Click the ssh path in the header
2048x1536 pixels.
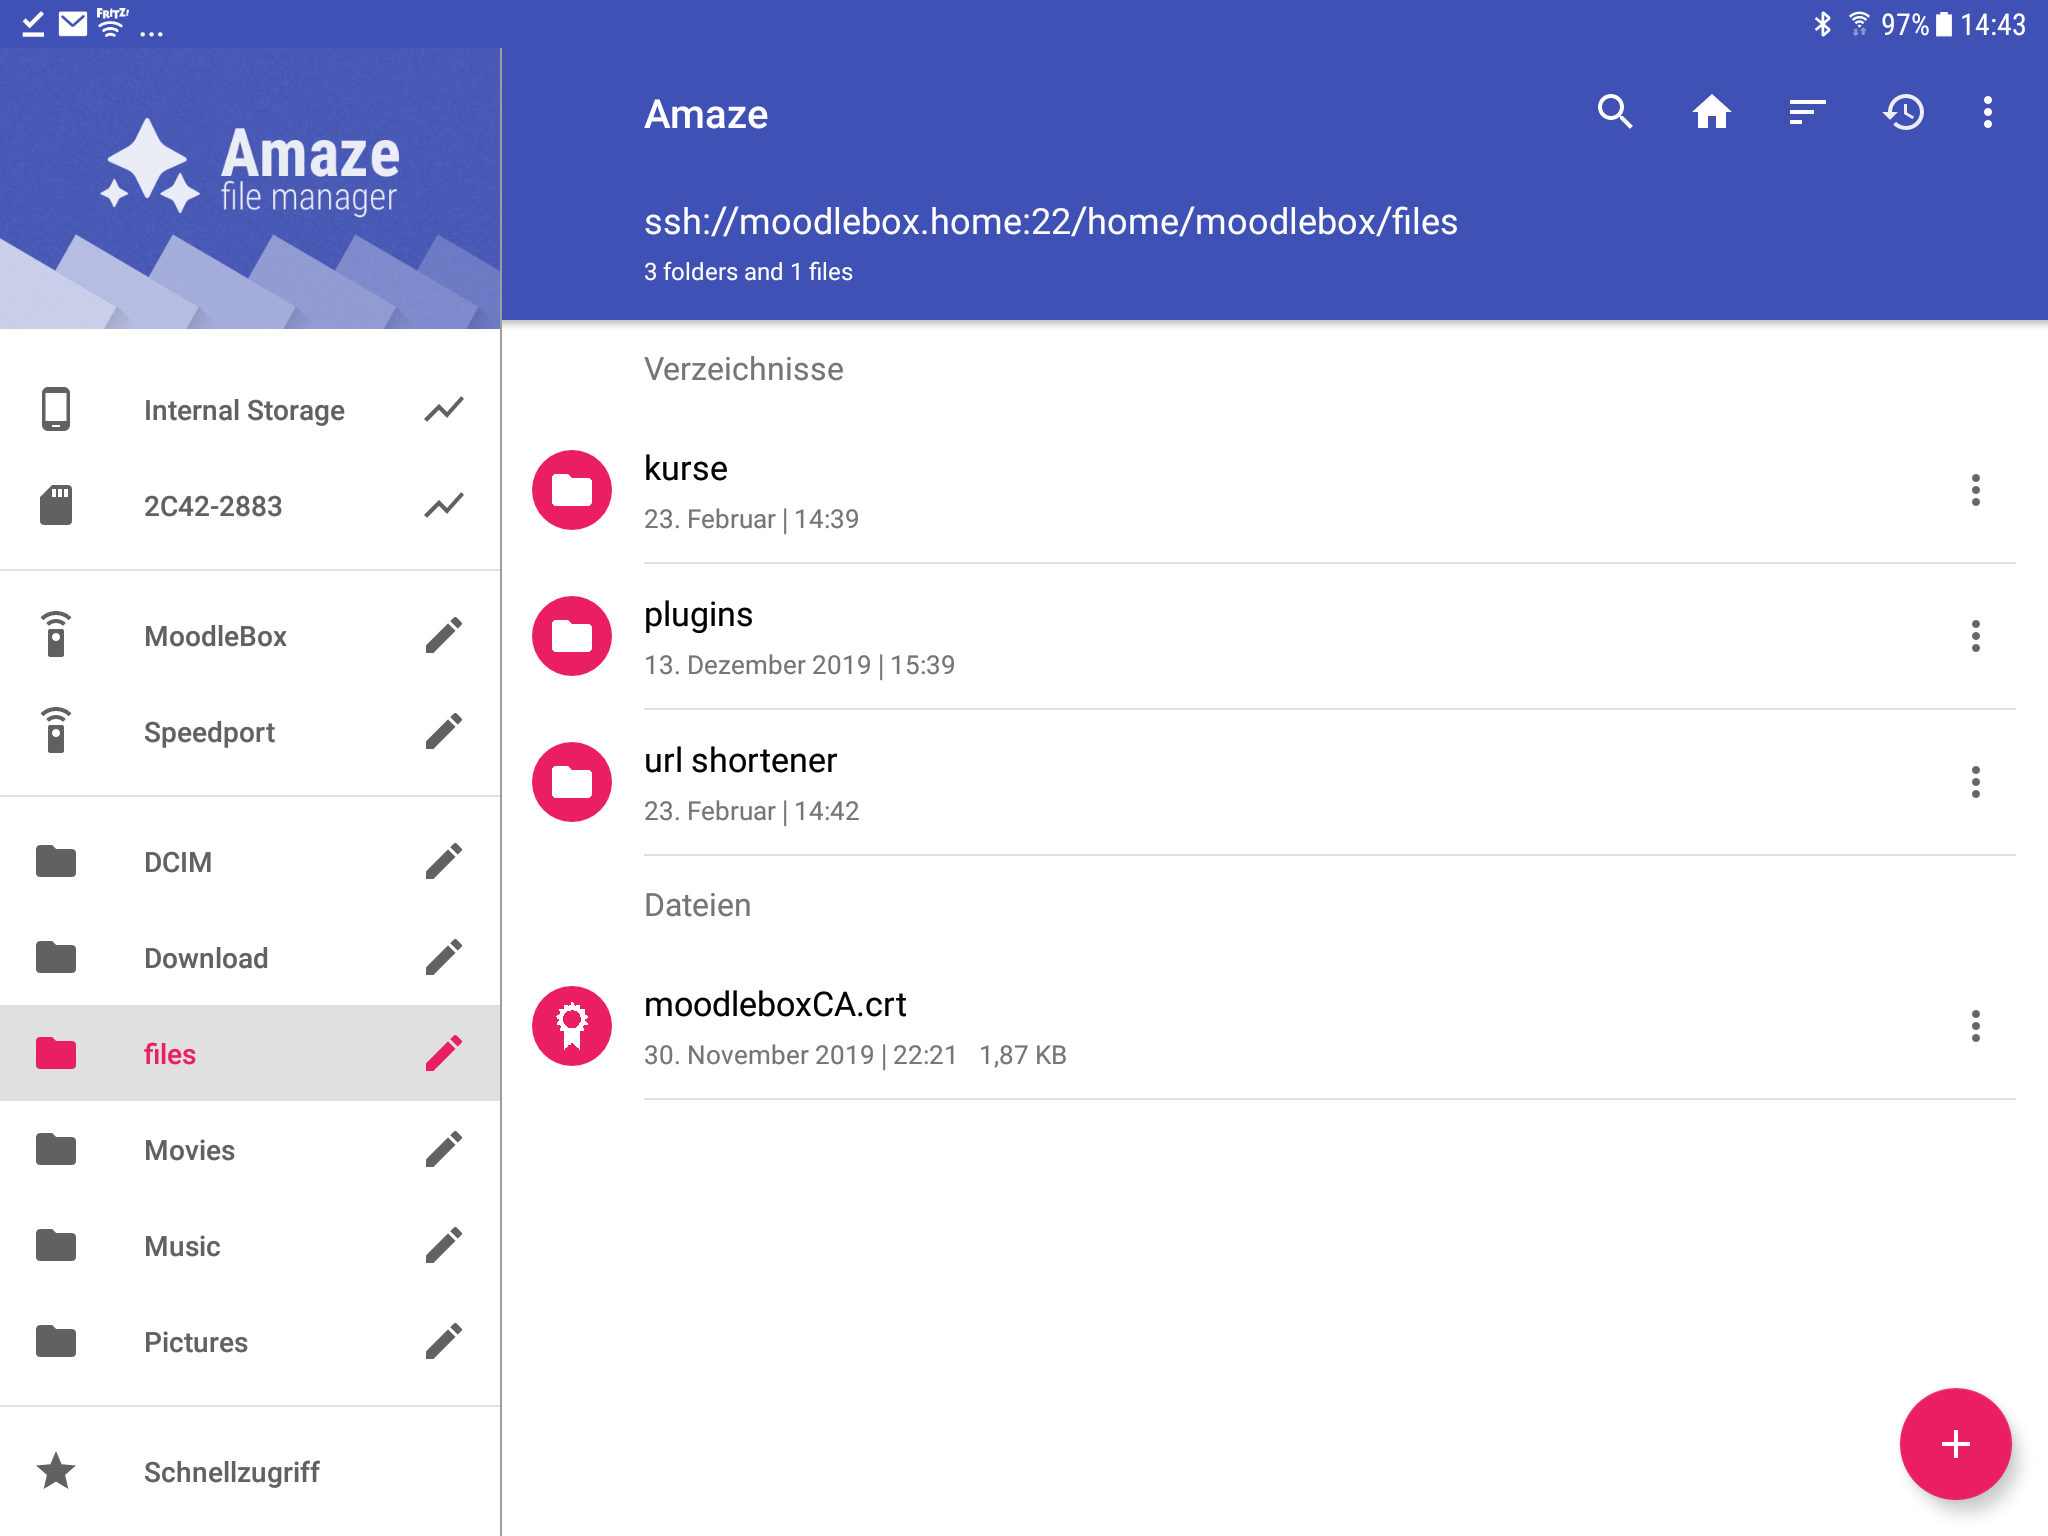pyautogui.click(x=1050, y=221)
